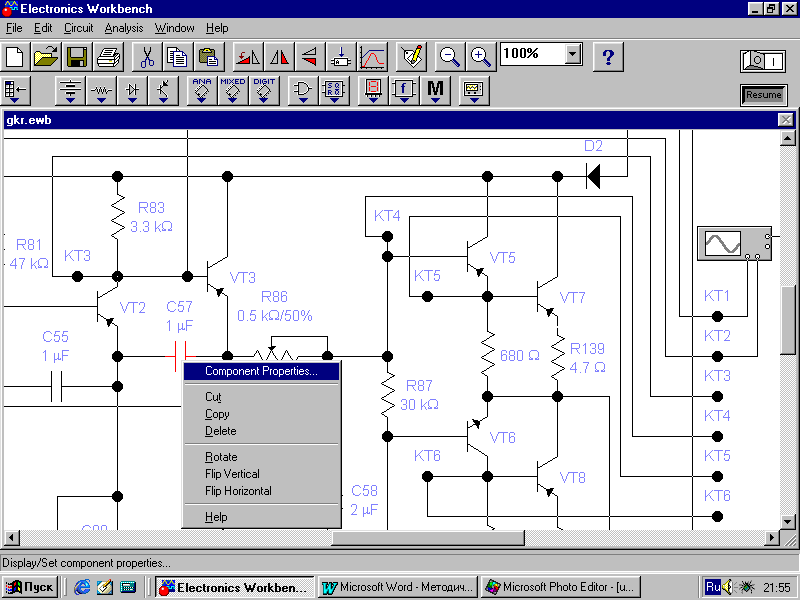
Task: Open the Mixed ICs parts bin
Action: click(233, 91)
